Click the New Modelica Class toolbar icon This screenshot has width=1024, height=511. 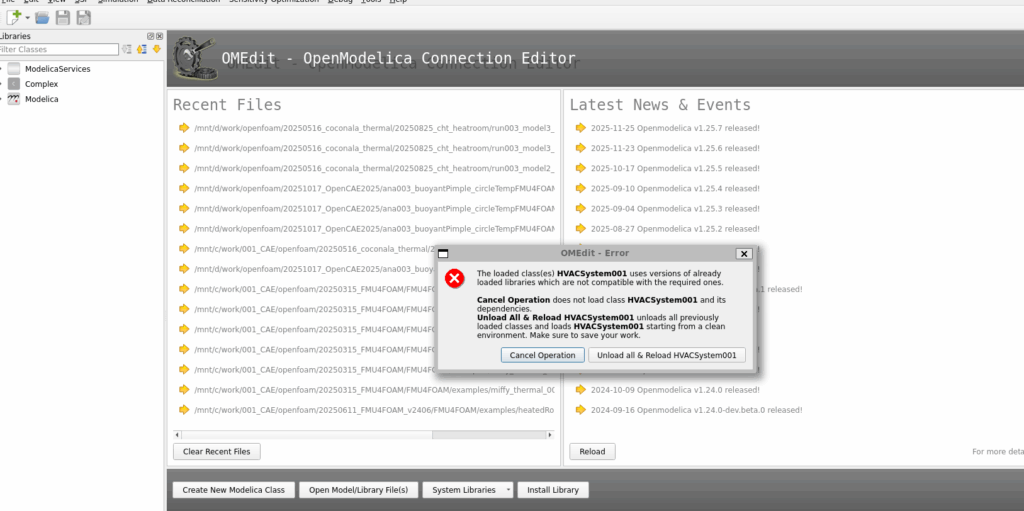[x=12, y=18]
